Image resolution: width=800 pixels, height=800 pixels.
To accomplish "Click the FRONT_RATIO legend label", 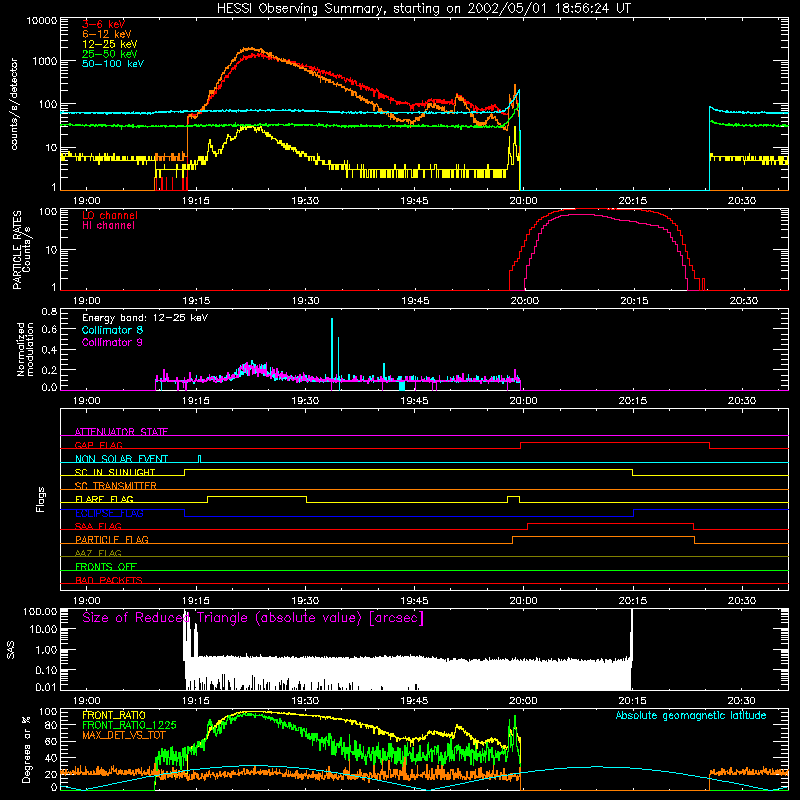I will point(114,715).
